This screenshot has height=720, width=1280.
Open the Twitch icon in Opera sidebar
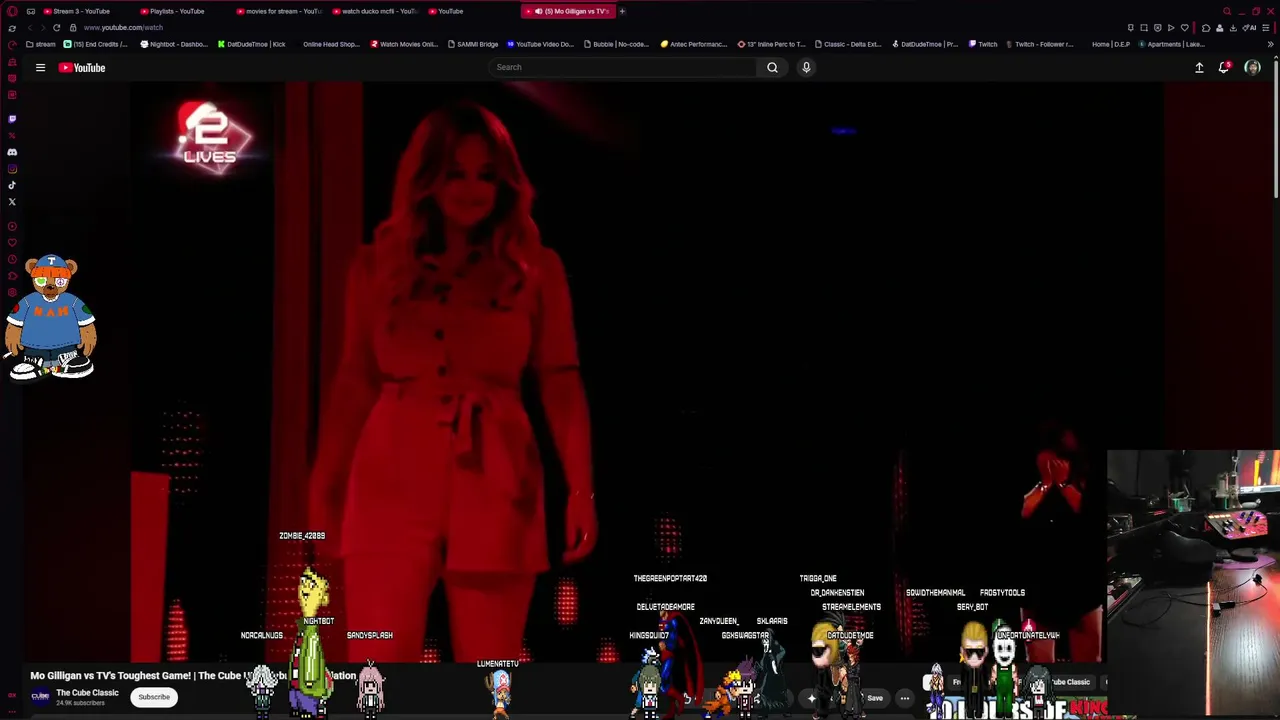[x=12, y=118]
